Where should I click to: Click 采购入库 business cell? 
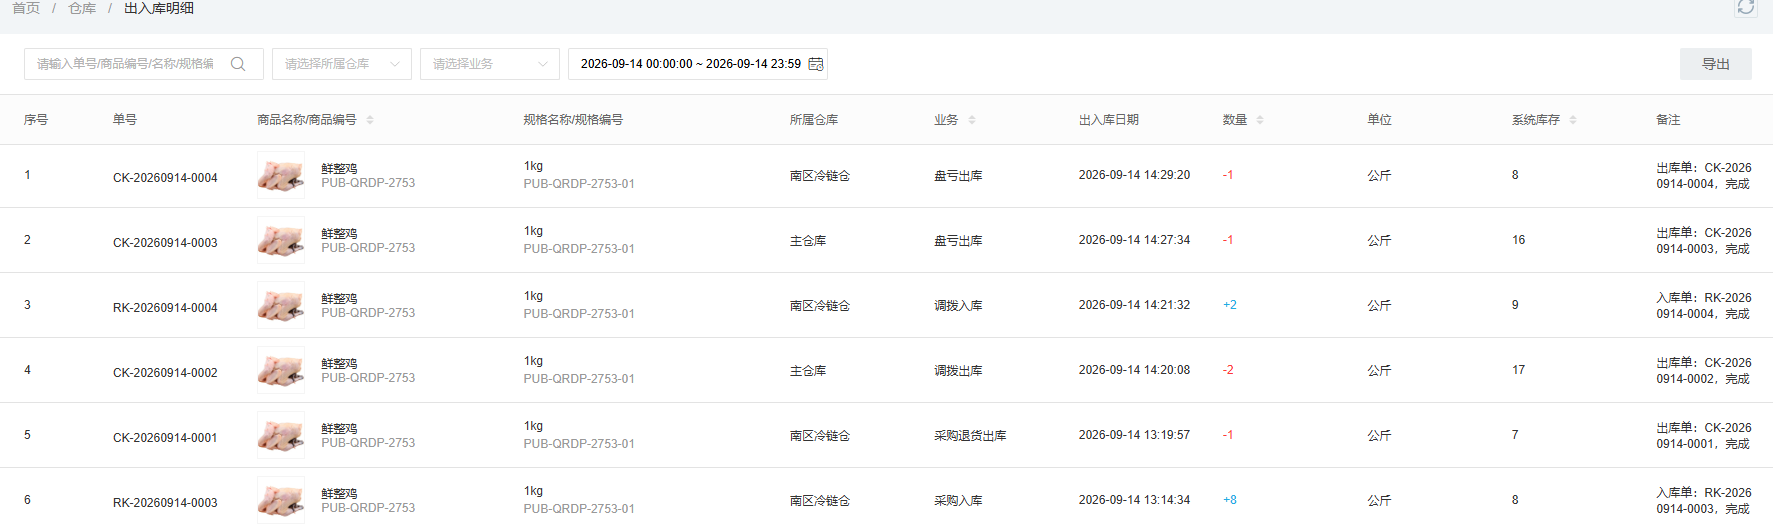[x=958, y=501]
